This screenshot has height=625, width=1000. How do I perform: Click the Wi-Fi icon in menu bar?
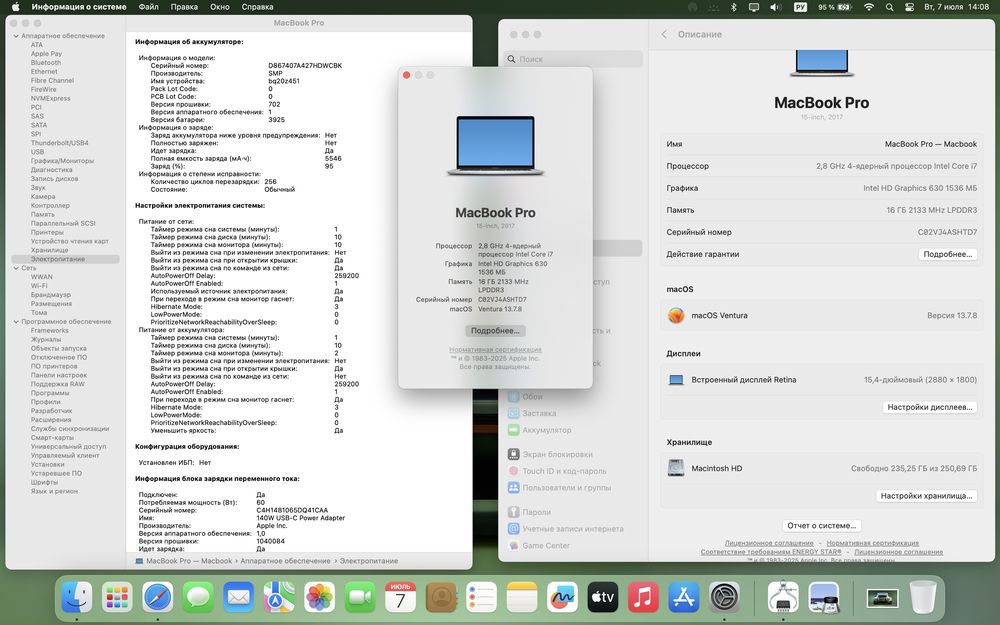click(x=869, y=7)
